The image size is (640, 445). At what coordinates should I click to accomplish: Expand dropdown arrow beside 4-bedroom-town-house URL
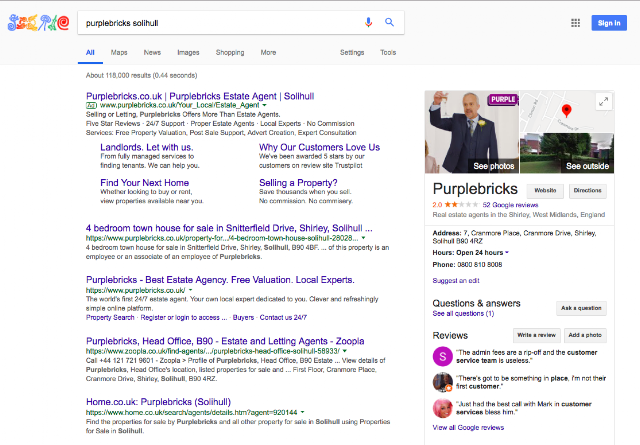coord(363,238)
